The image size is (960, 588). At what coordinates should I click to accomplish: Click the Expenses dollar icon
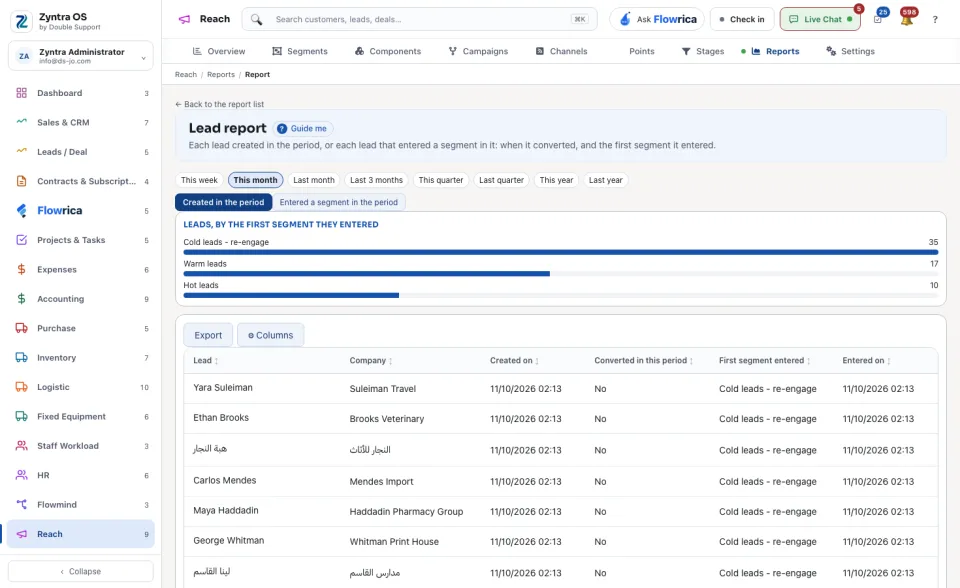click(x=21, y=270)
